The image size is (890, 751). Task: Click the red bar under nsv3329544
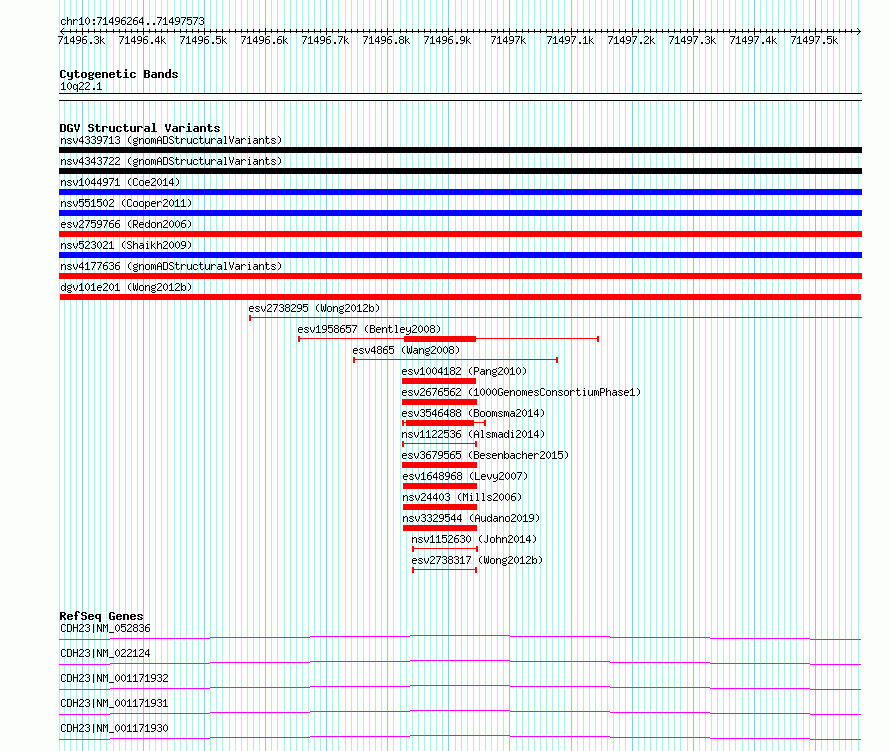click(440, 528)
